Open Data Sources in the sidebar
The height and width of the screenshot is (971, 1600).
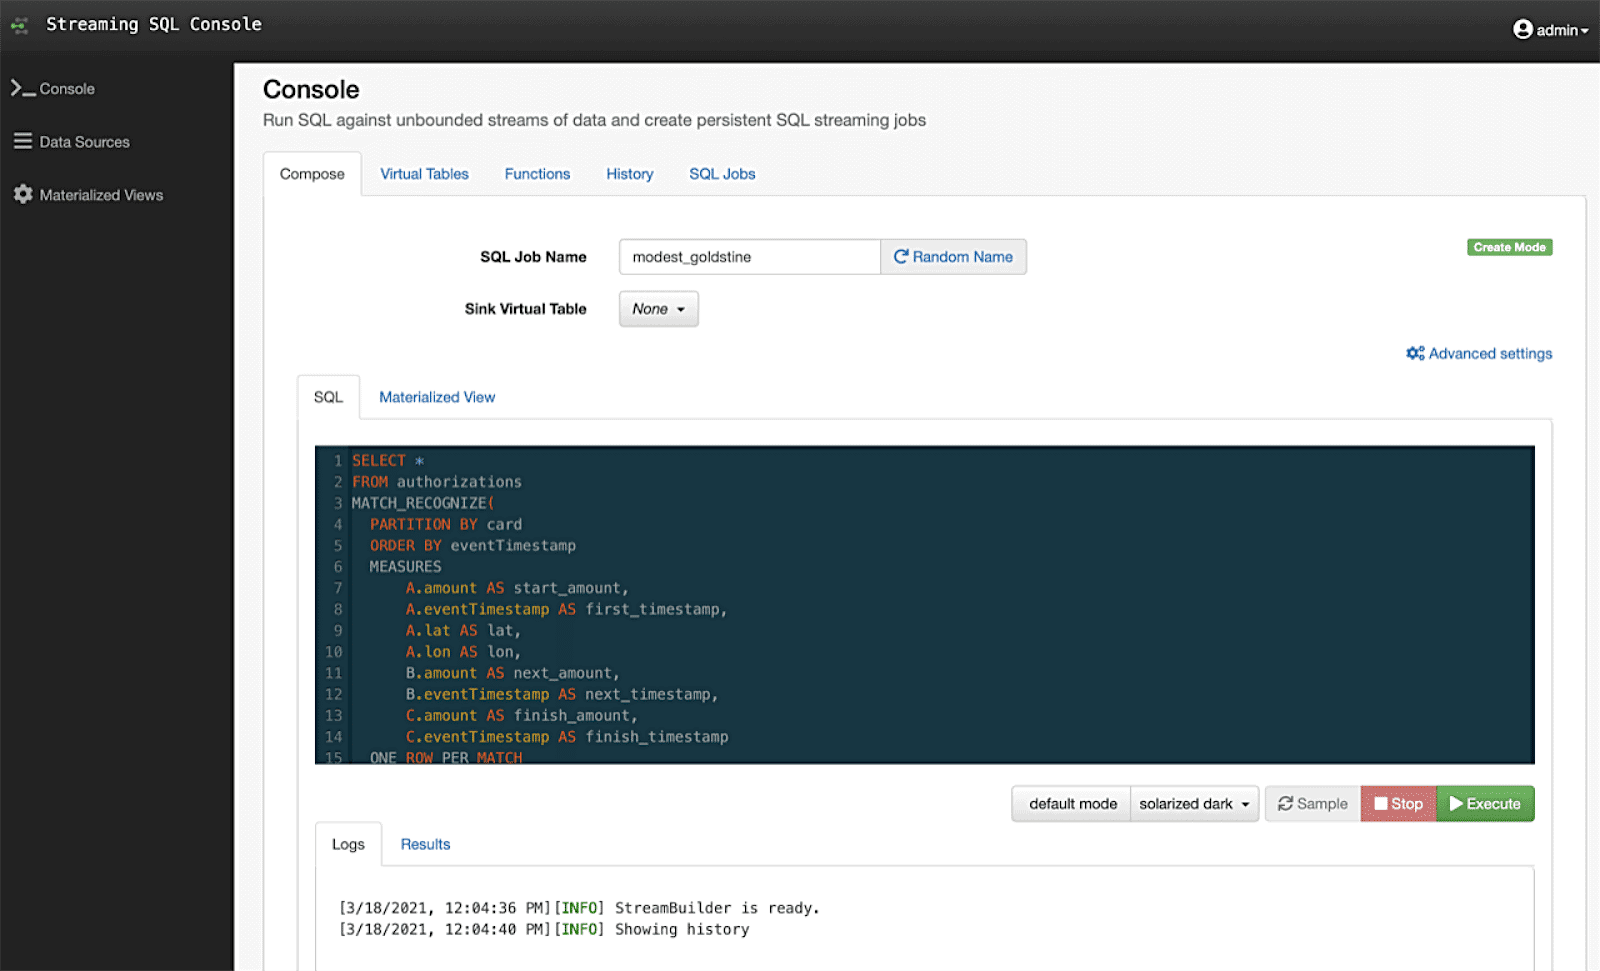click(x=72, y=141)
